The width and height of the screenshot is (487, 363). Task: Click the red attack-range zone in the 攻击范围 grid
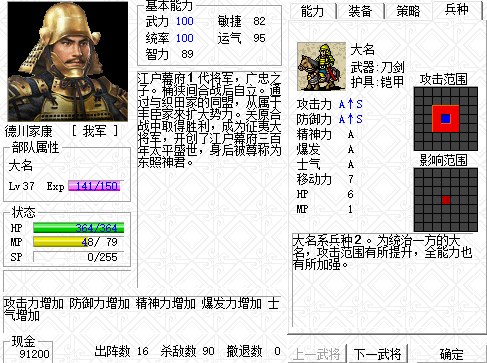[x=446, y=119]
